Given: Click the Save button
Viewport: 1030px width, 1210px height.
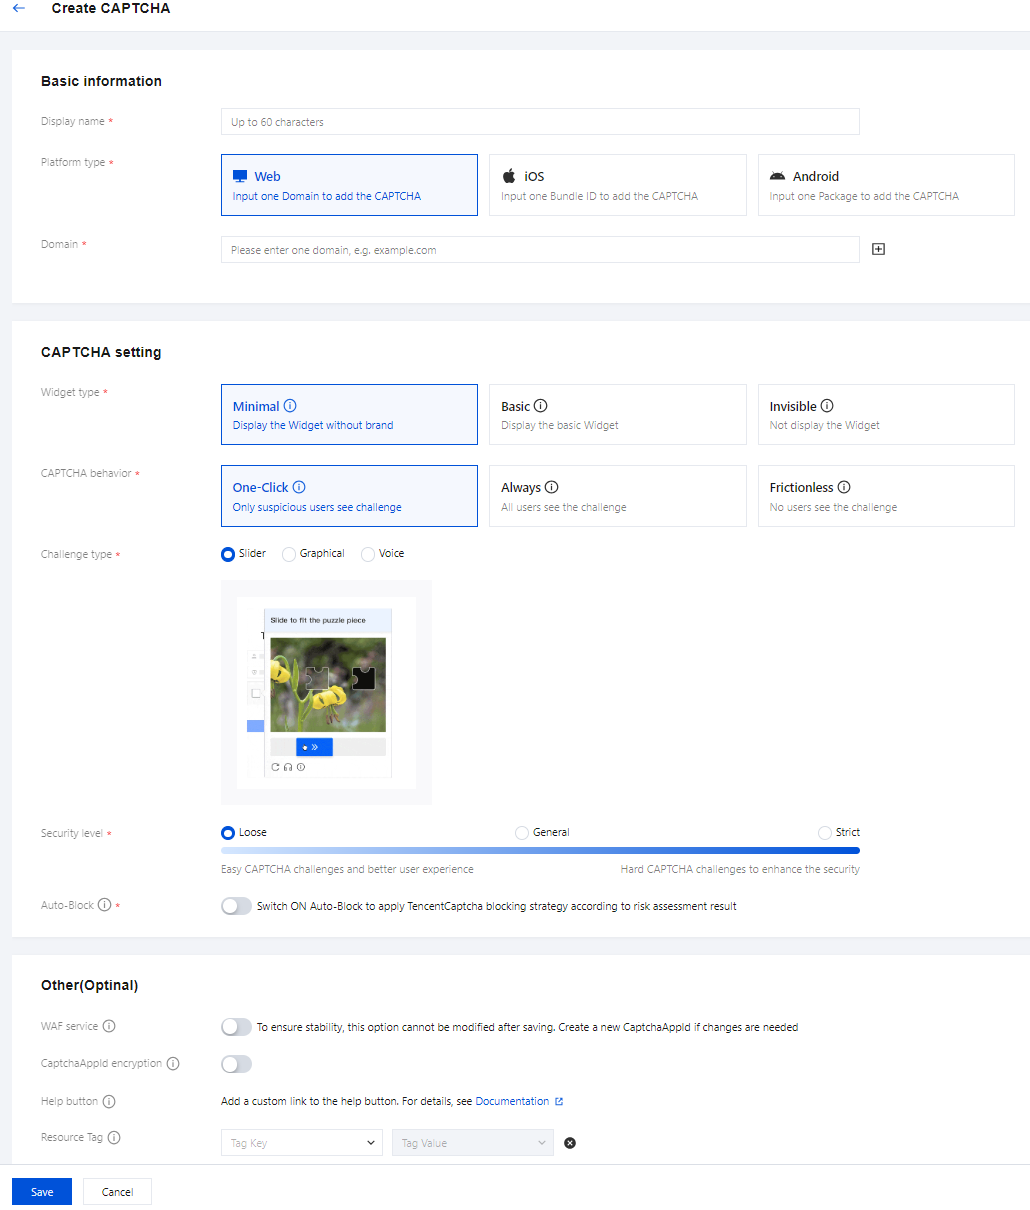Looking at the screenshot, I should 42,1192.
